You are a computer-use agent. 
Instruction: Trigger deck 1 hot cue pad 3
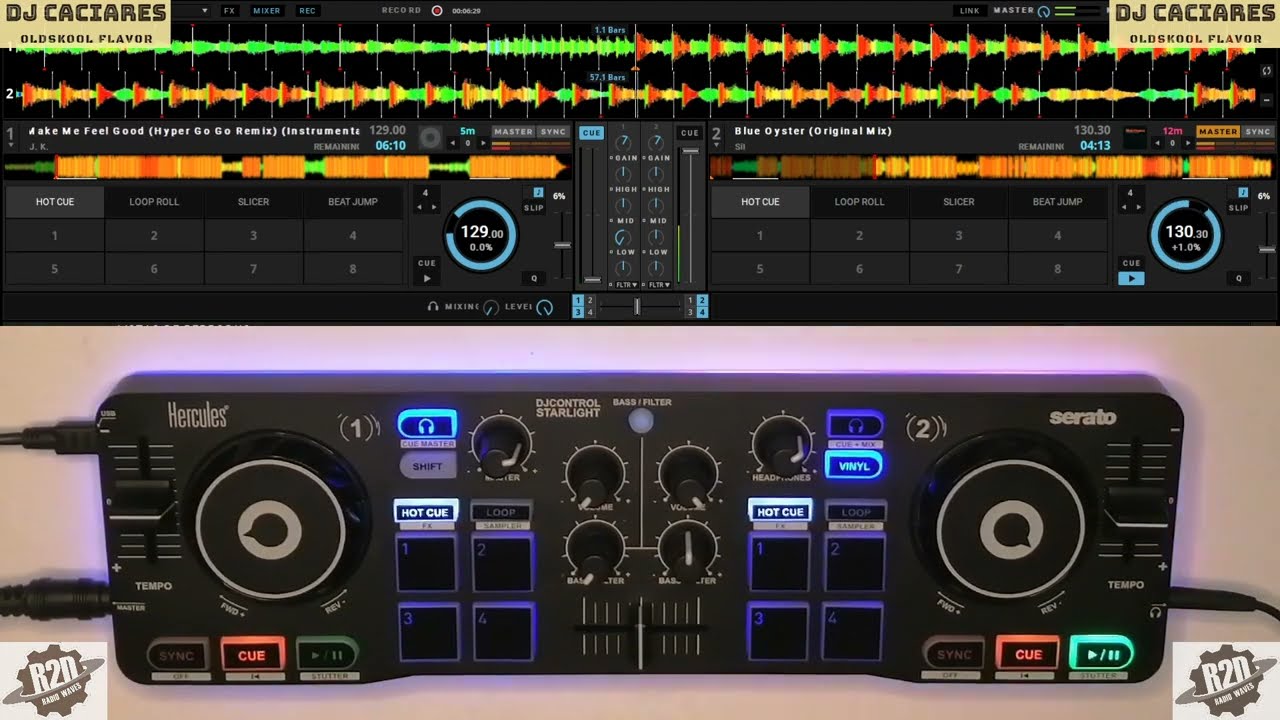click(253, 236)
